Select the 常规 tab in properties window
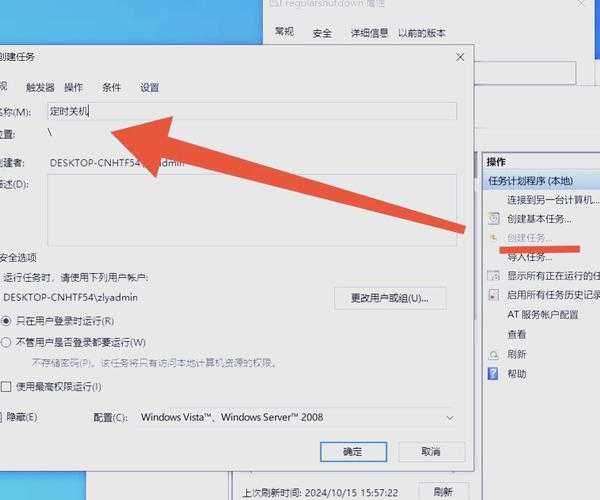Screen dimensions: 600x500 [284, 31]
